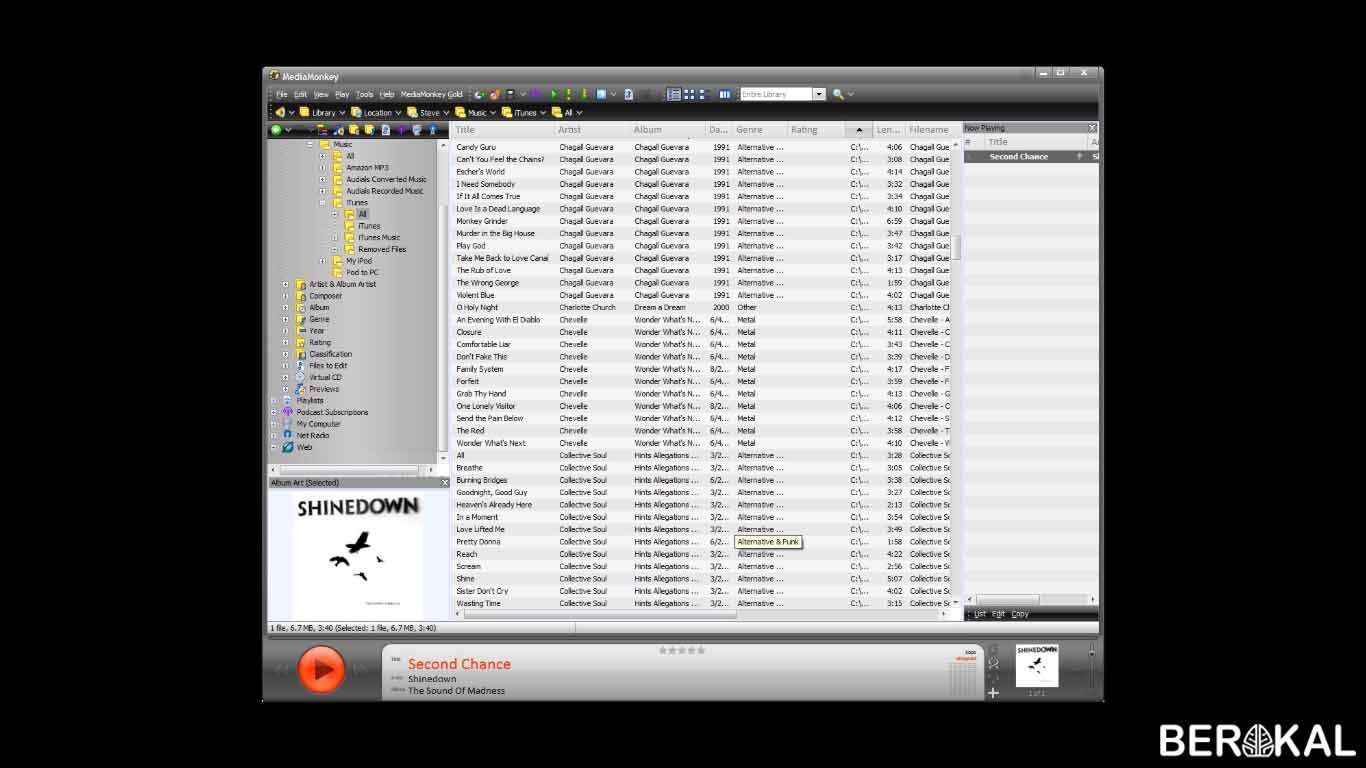
Task: Open the MediaMonkey Gold menu
Action: point(431,94)
